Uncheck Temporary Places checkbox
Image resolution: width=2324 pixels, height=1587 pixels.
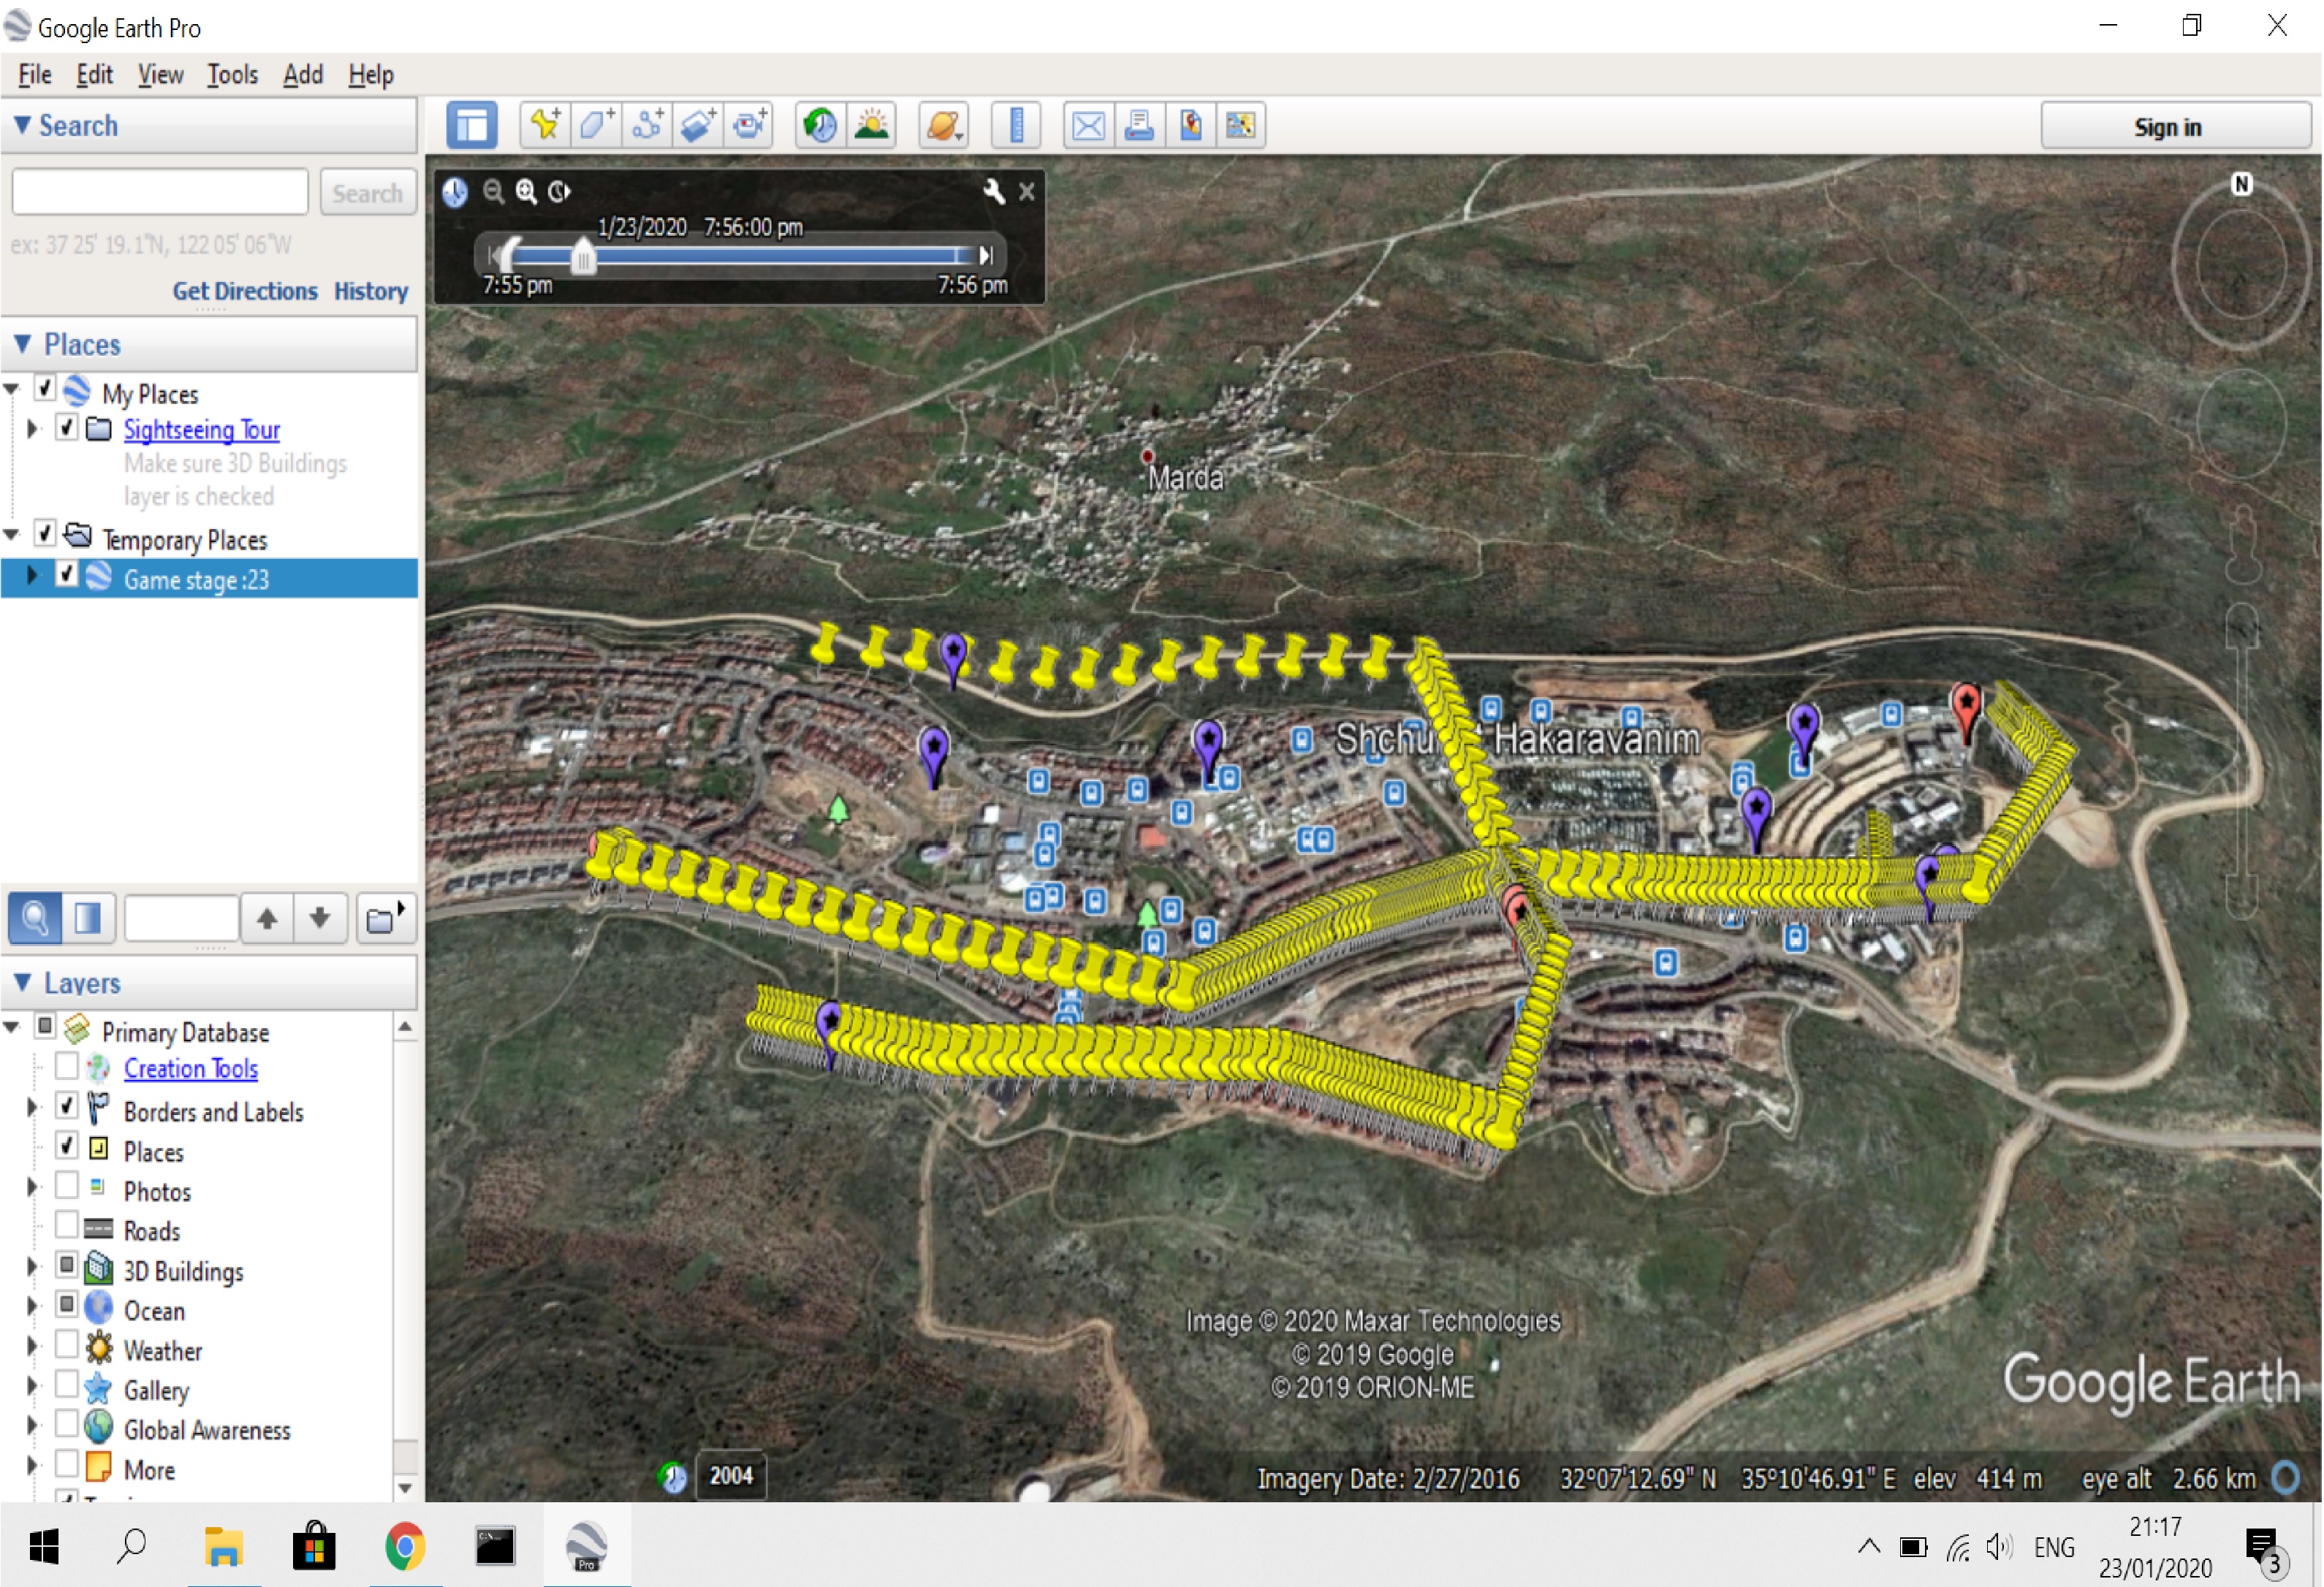45,533
